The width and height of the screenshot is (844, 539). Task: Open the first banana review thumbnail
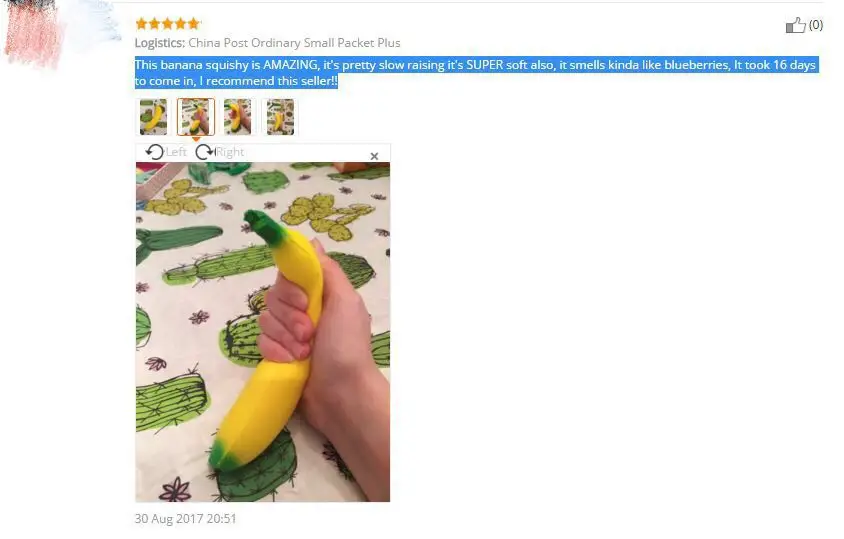click(153, 116)
